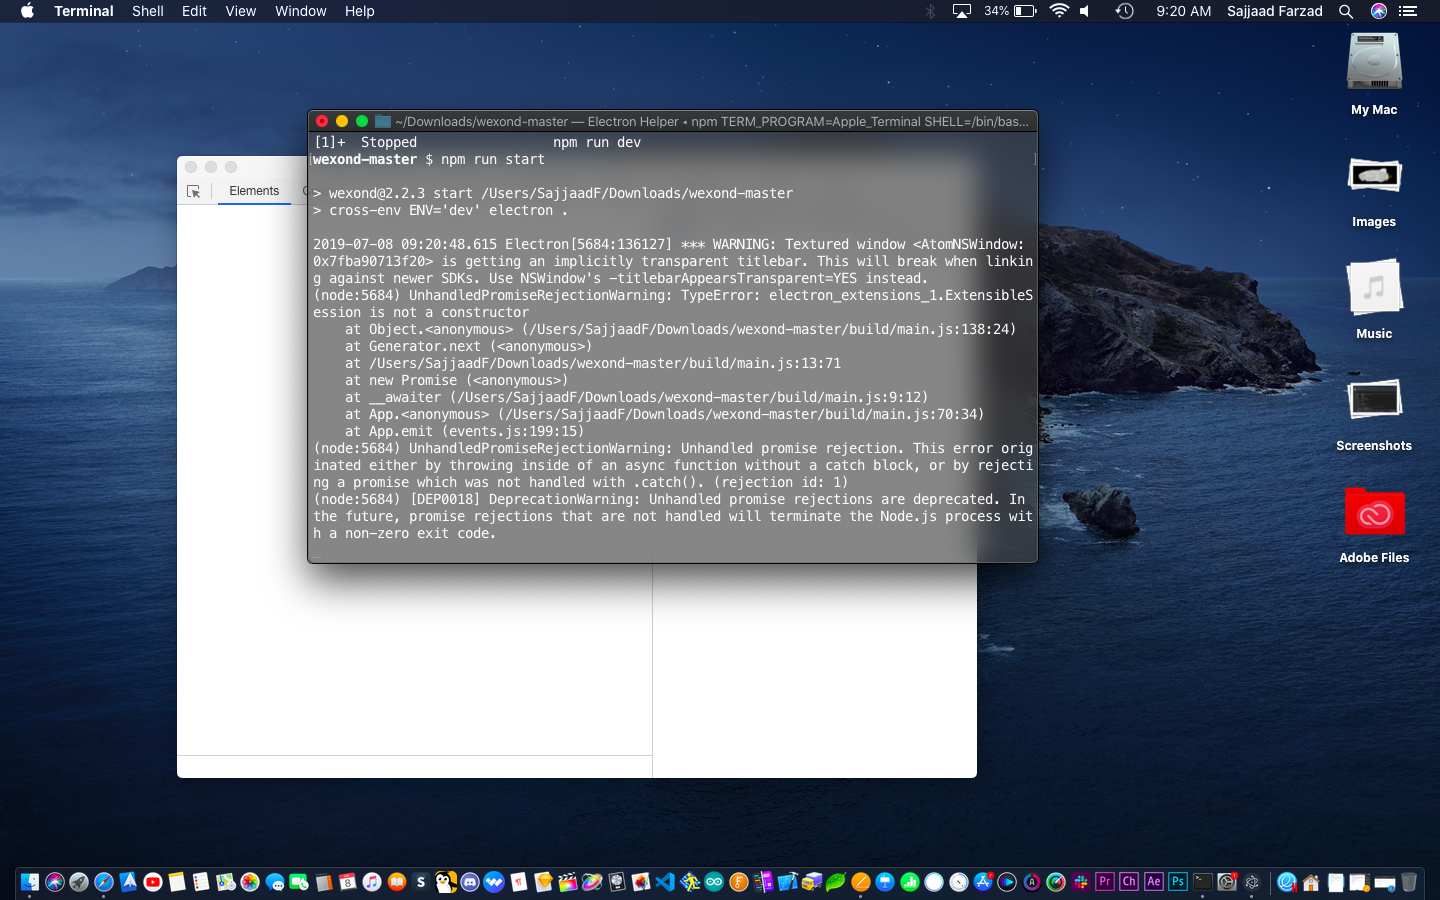This screenshot has width=1440, height=900.
Task: Open Discord from the Dock
Action: coord(471,882)
